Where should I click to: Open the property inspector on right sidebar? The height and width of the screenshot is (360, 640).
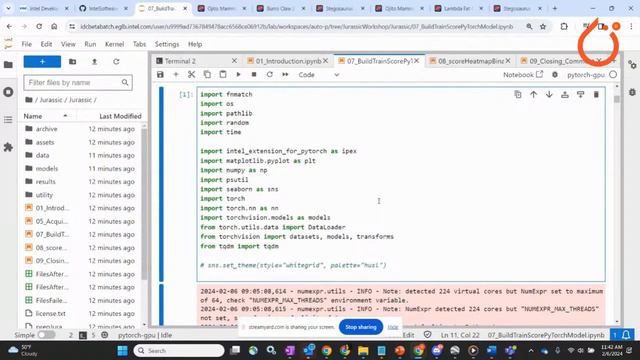632,64
